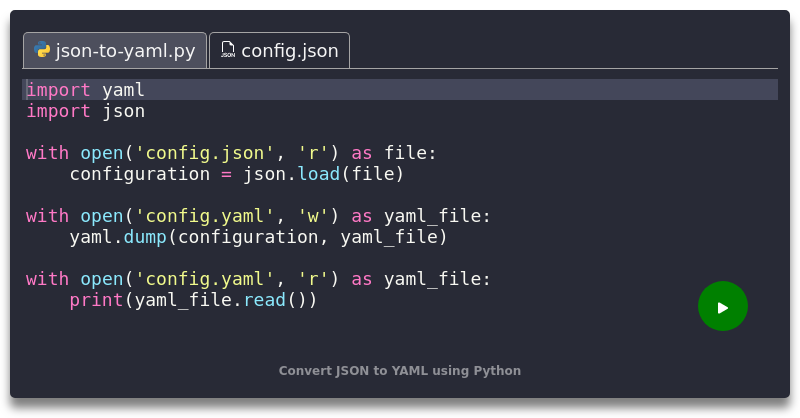Click the "import json" code line
The width and height of the screenshot is (800, 418).
(x=86, y=111)
